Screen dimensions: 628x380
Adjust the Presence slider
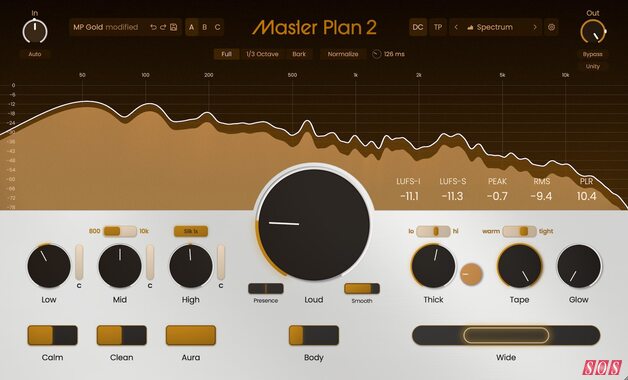point(266,288)
